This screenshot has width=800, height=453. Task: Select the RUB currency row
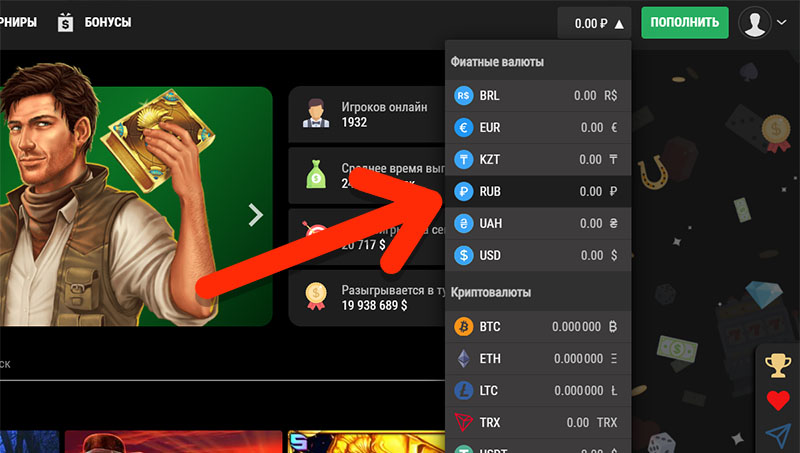(535, 191)
